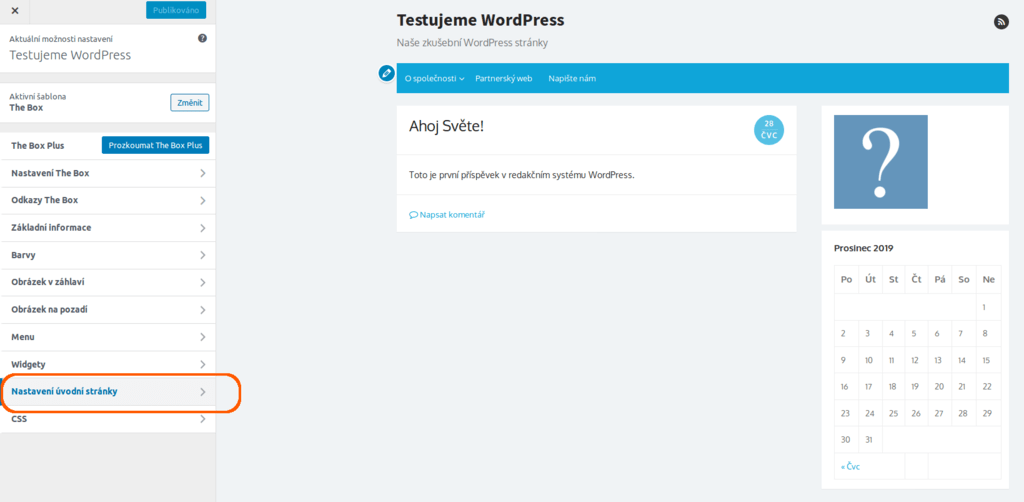Expand the Barvy section arrow
The image size is (1024, 502).
(203, 255)
